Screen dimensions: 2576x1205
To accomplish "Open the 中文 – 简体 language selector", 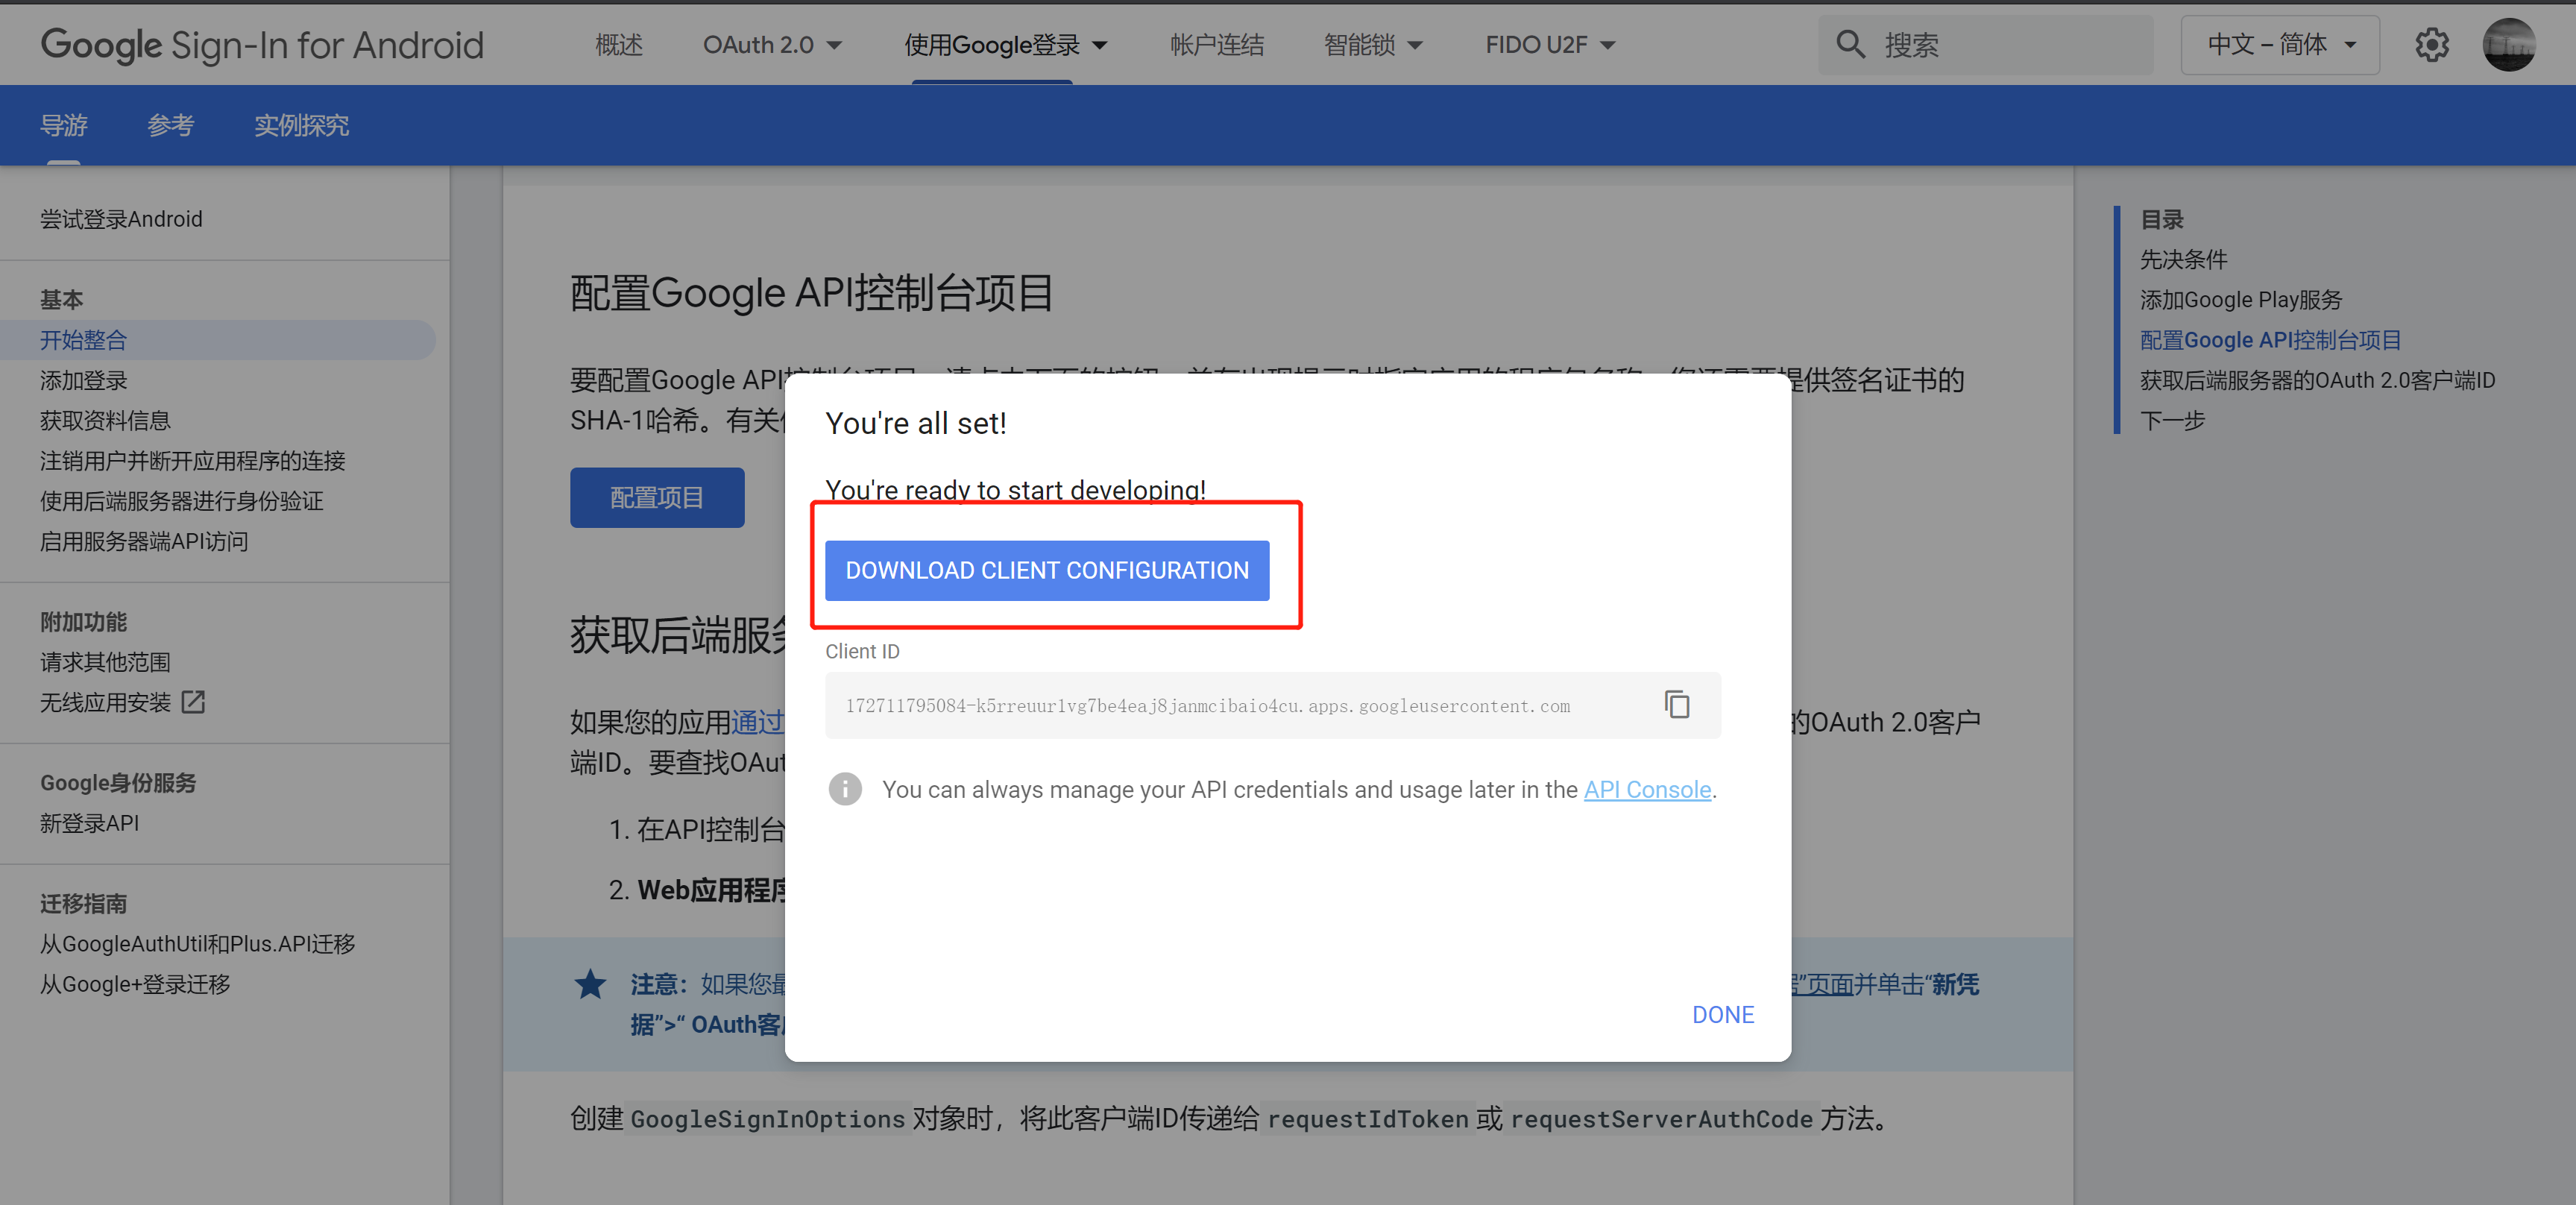I will (x=2280, y=45).
